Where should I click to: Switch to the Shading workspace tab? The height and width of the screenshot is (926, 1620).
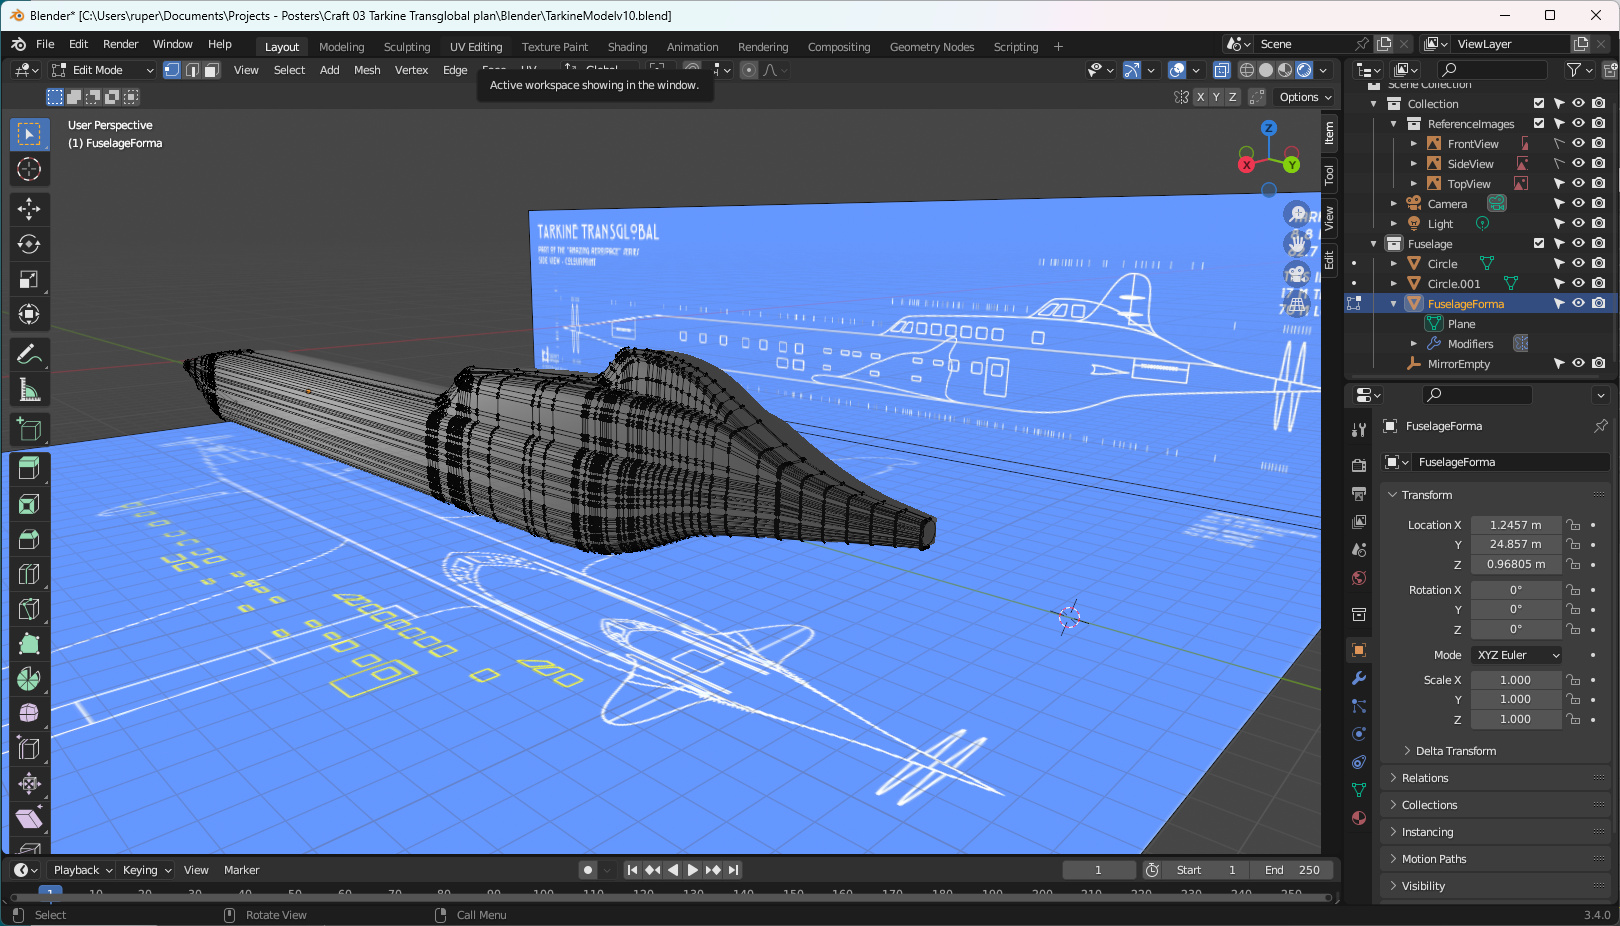point(627,47)
